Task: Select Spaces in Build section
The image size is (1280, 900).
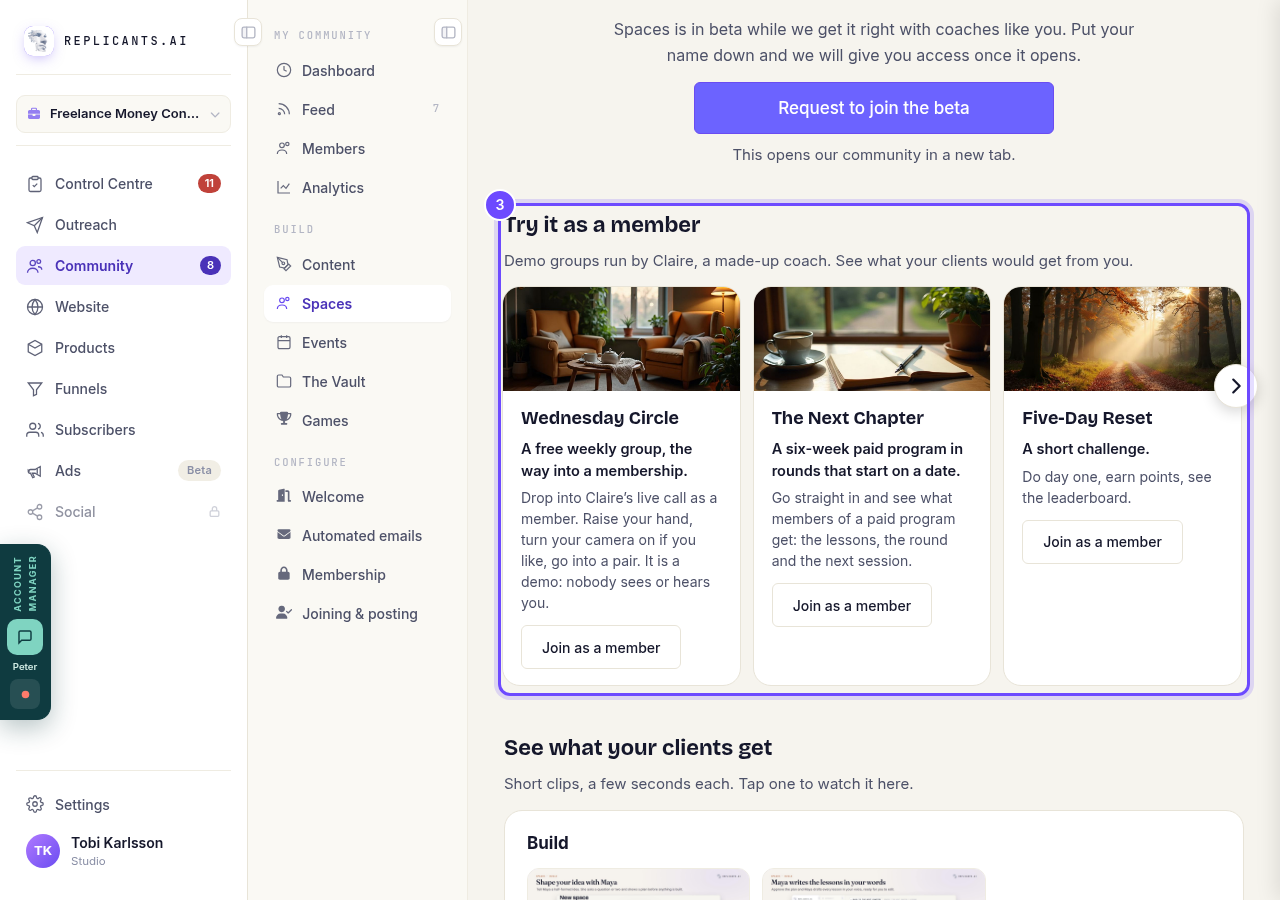Action: point(357,304)
